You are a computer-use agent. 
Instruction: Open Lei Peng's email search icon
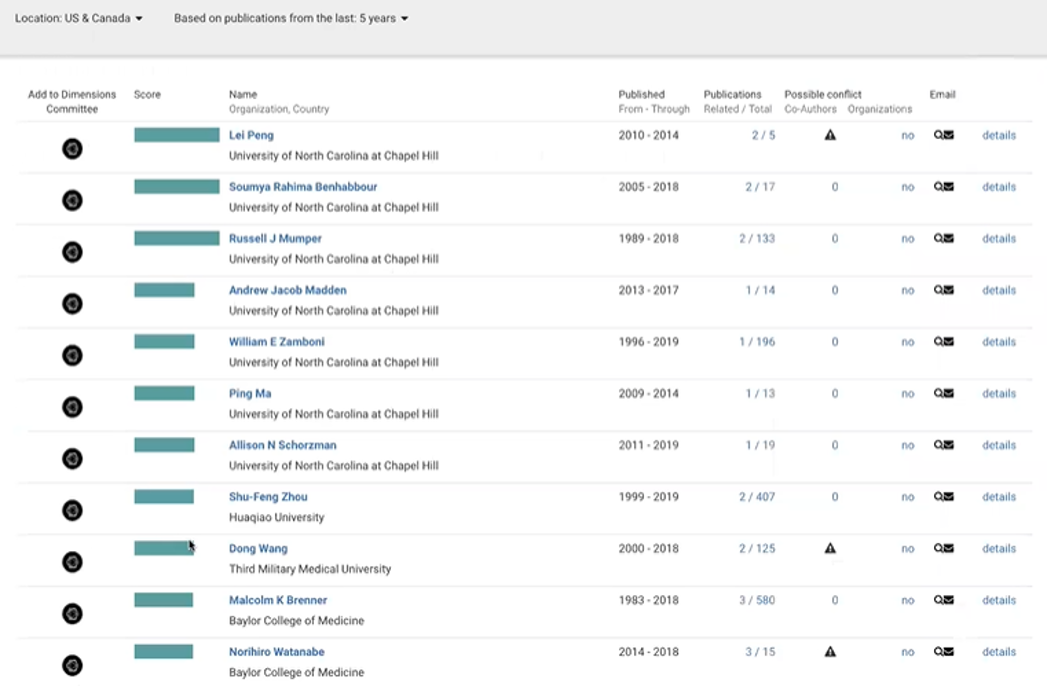936,135
